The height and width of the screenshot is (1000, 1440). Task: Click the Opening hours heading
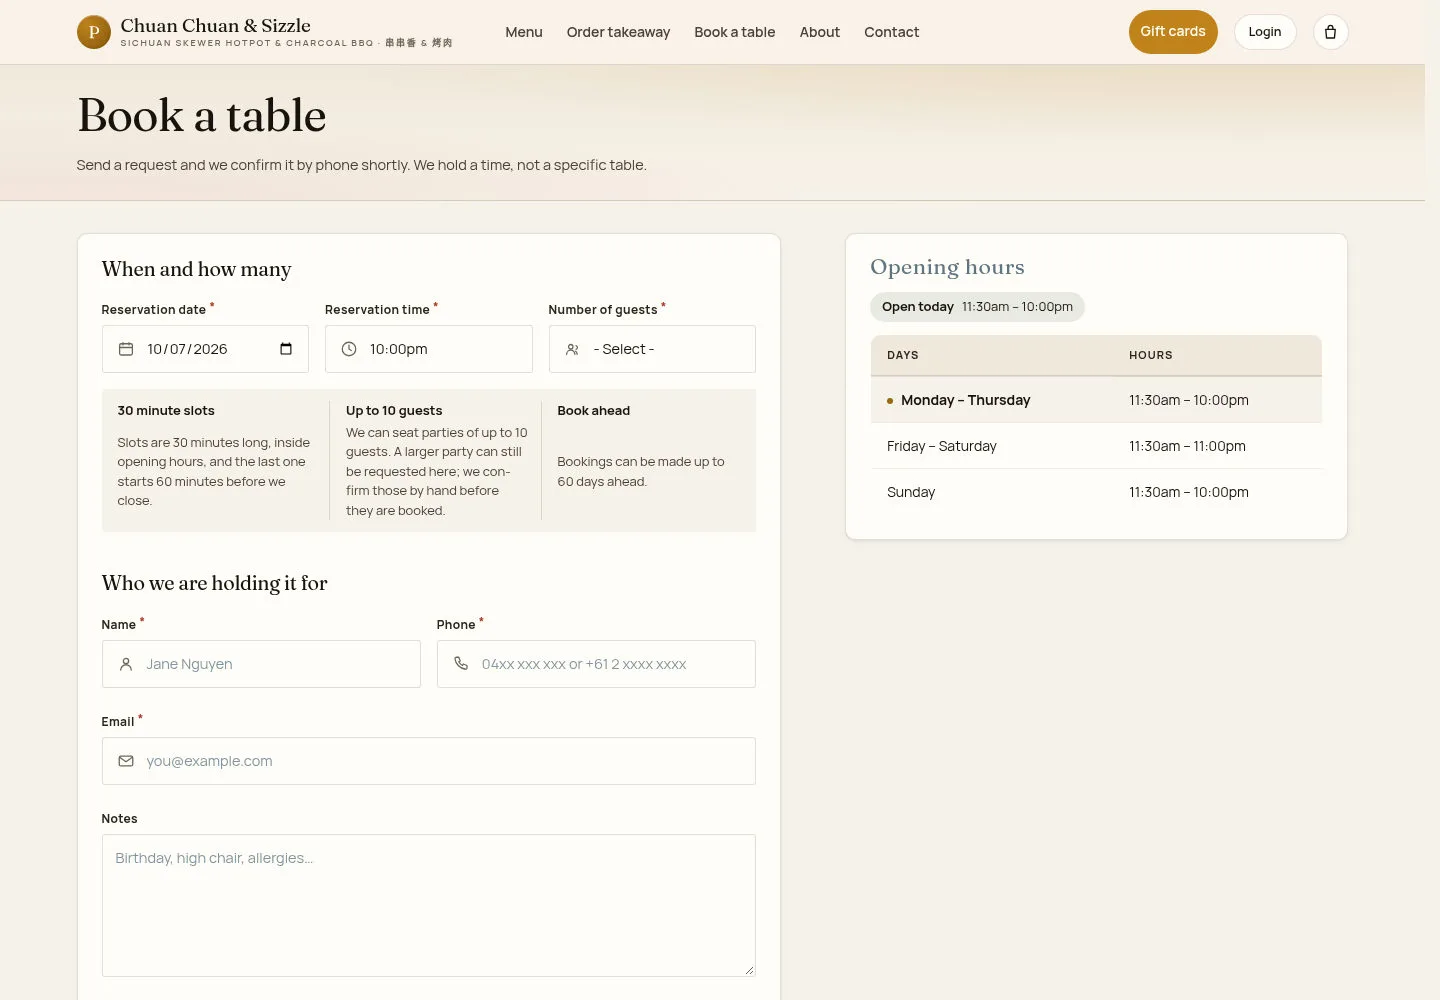coord(947,267)
